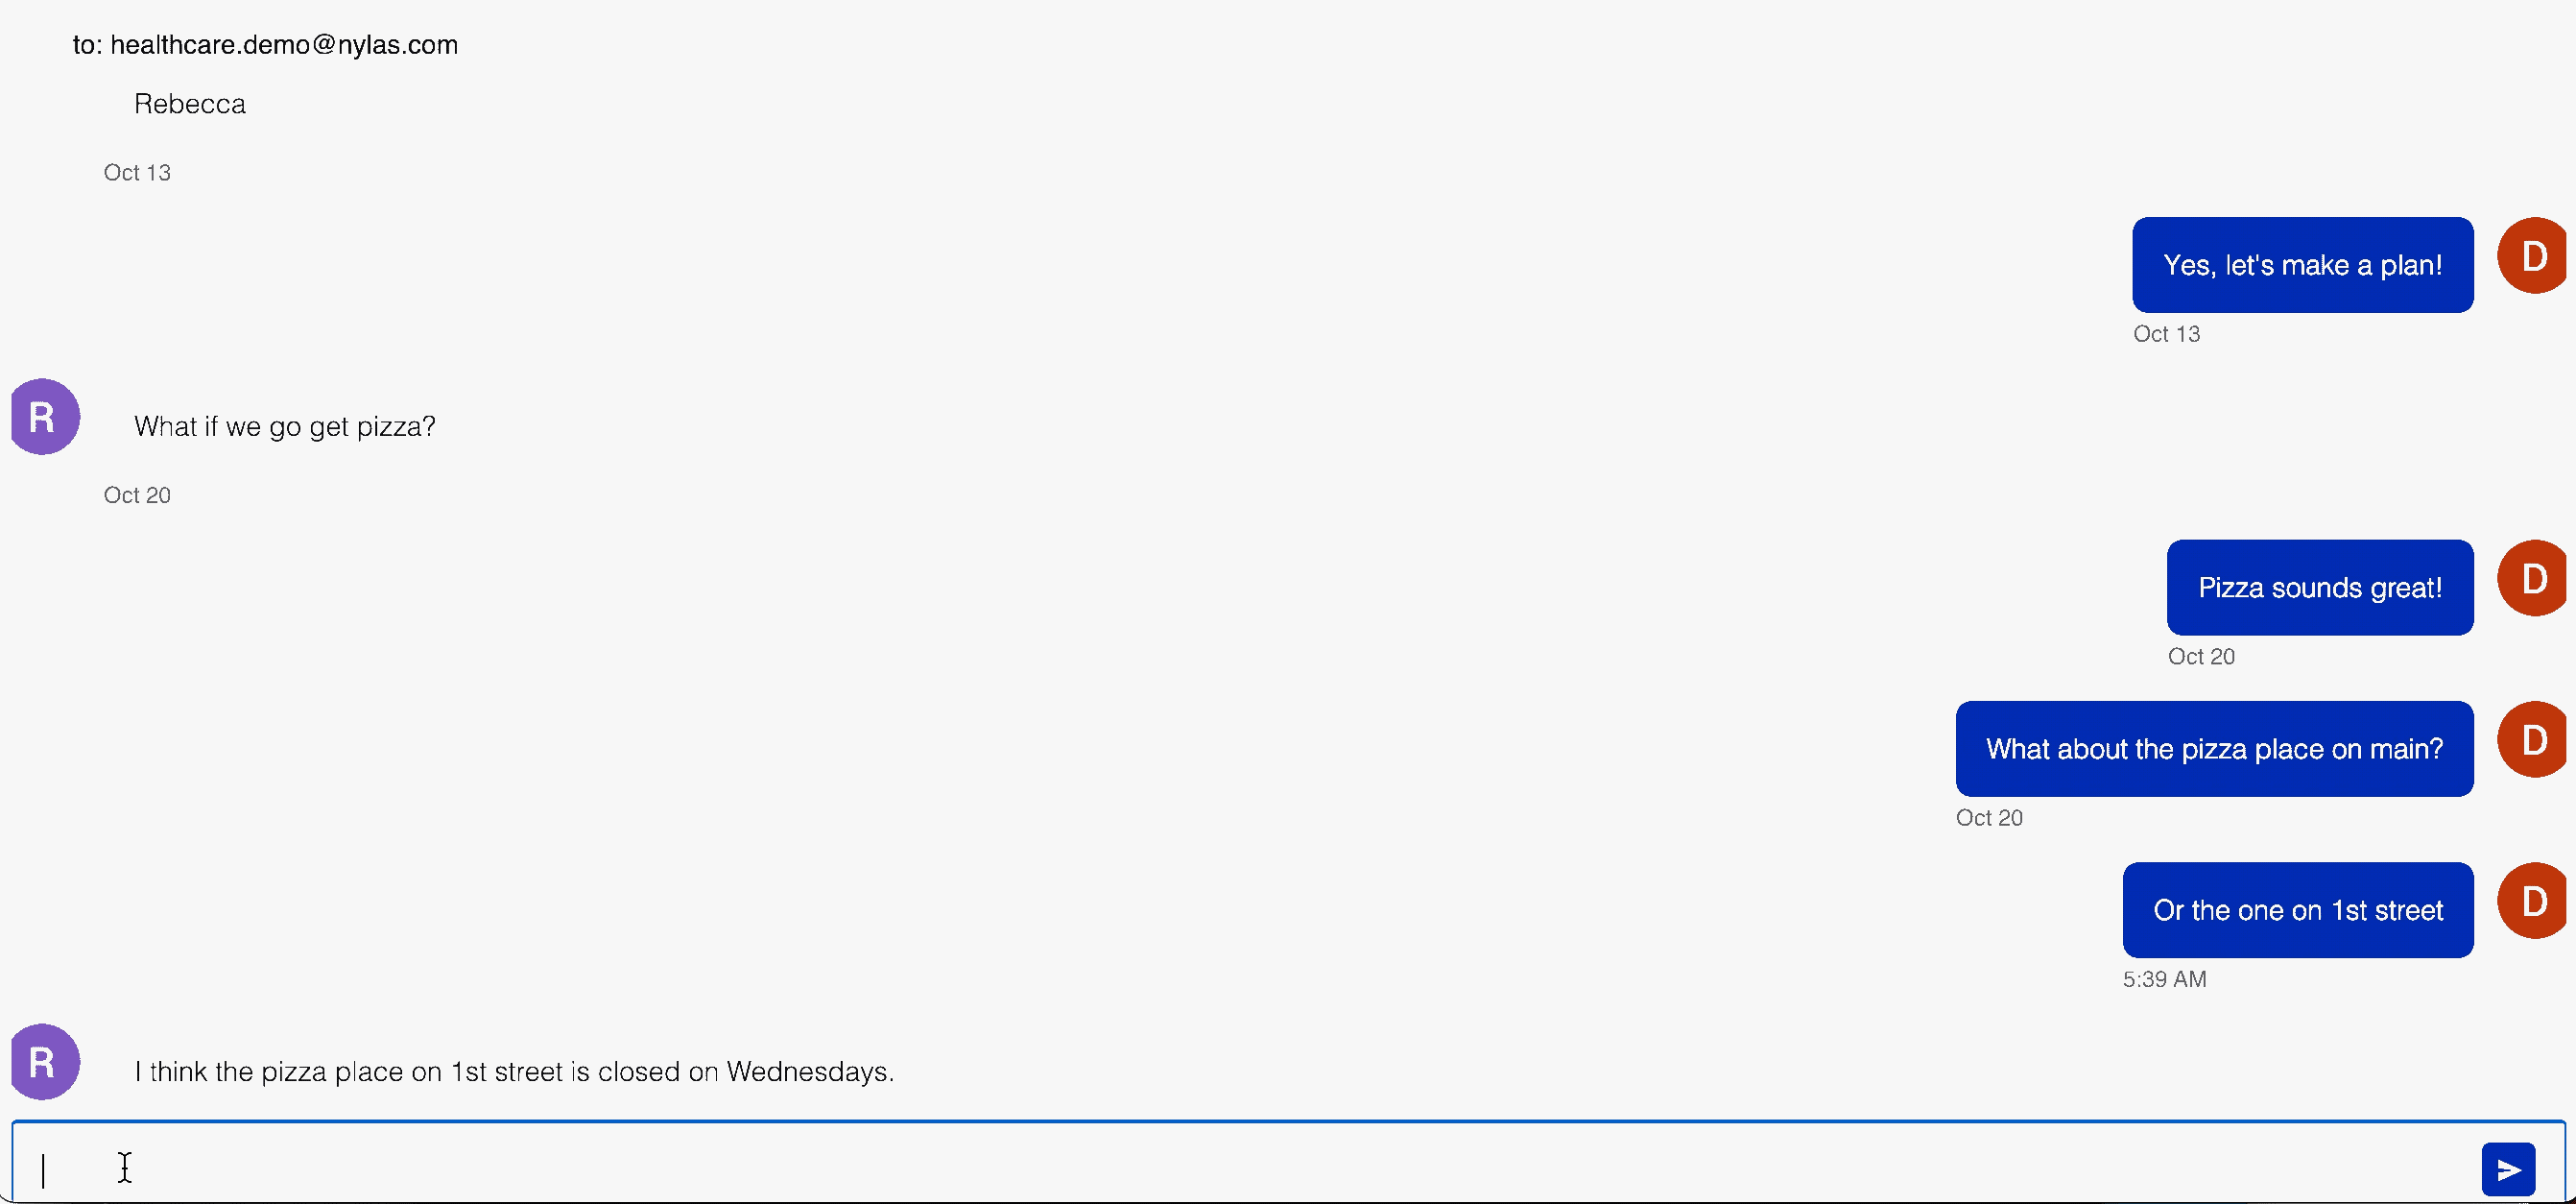The width and height of the screenshot is (2576, 1204).
Task: Click the Rebecca contact name
Action: coord(191,102)
